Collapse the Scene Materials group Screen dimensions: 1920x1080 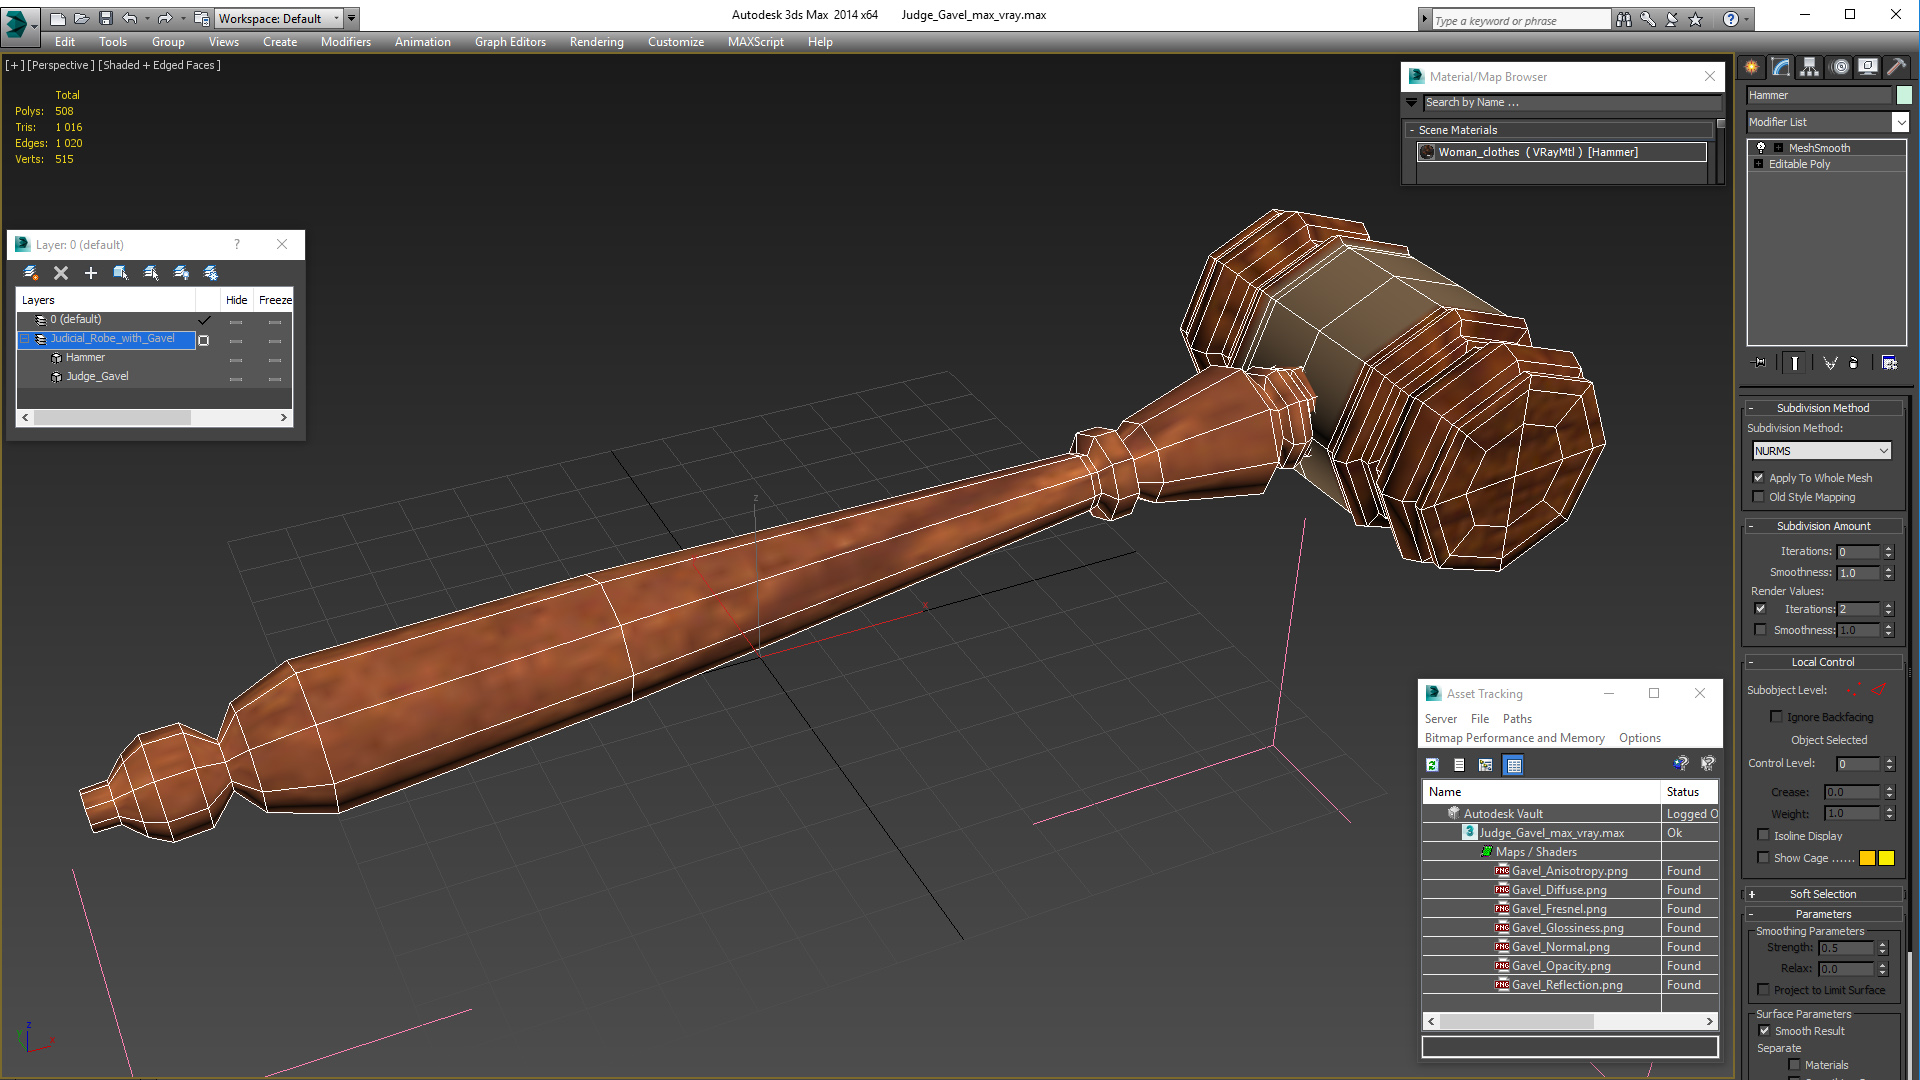click(x=1412, y=130)
